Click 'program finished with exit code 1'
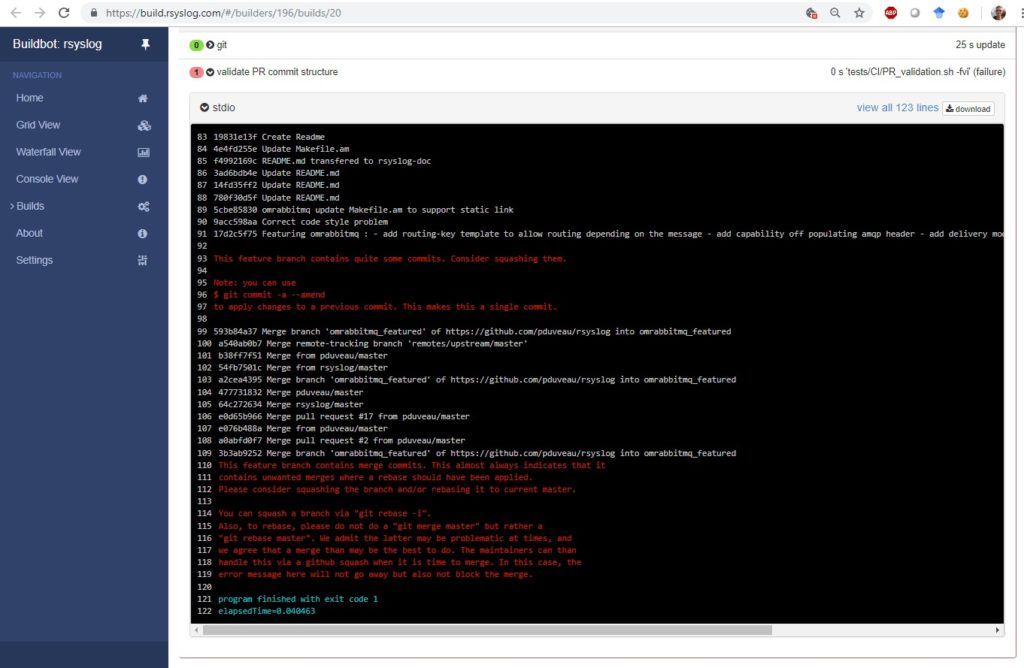This screenshot has width=1024, height=668. coord(298,599)
